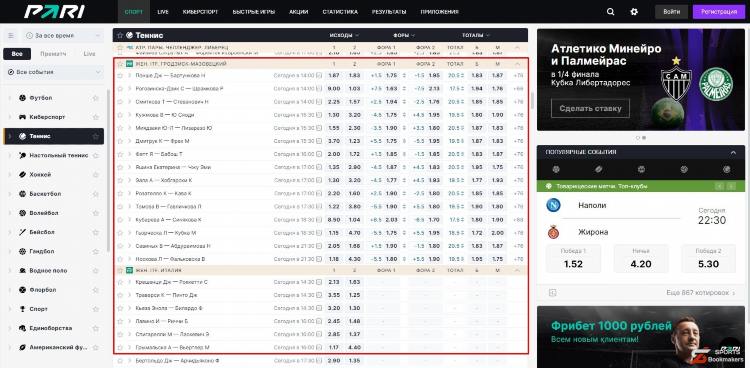Select Гандбол icon in sidebar
This screenshot has height=368, width=750.
(22, 251)
